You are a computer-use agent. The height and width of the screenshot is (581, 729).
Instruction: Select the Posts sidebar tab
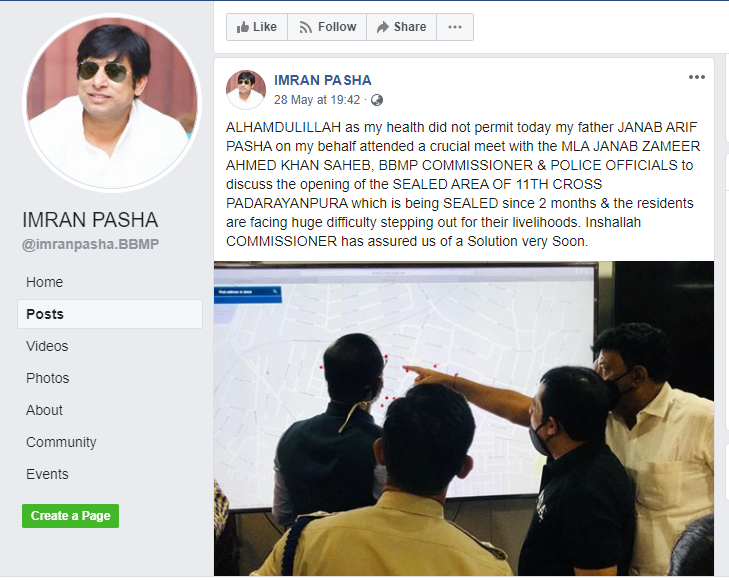click(110, 314)
